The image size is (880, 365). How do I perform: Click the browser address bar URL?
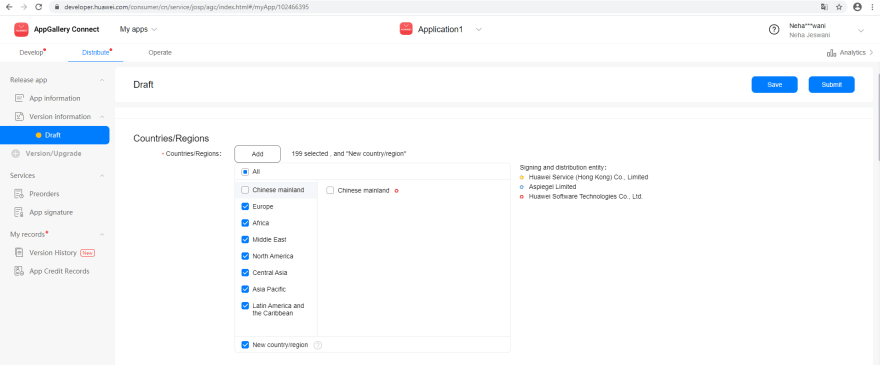click(186, 7)
